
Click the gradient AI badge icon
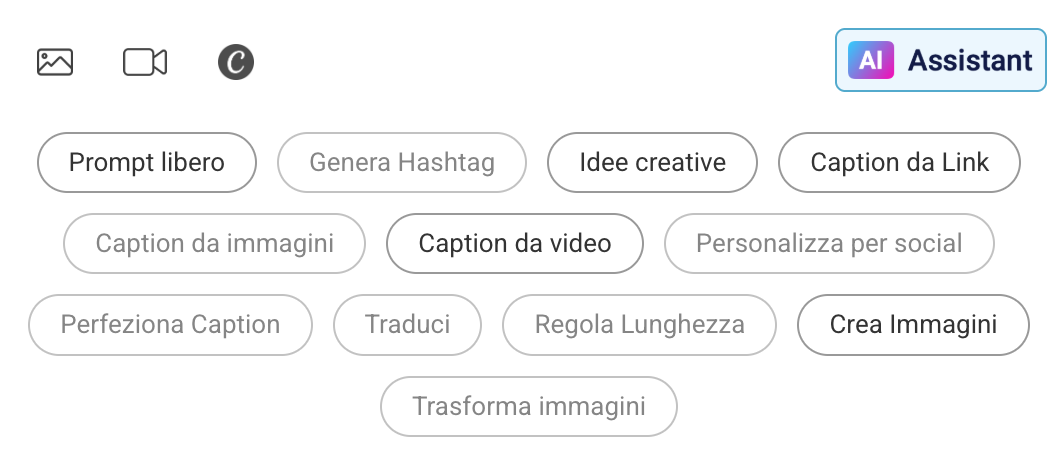coord(870,60)
